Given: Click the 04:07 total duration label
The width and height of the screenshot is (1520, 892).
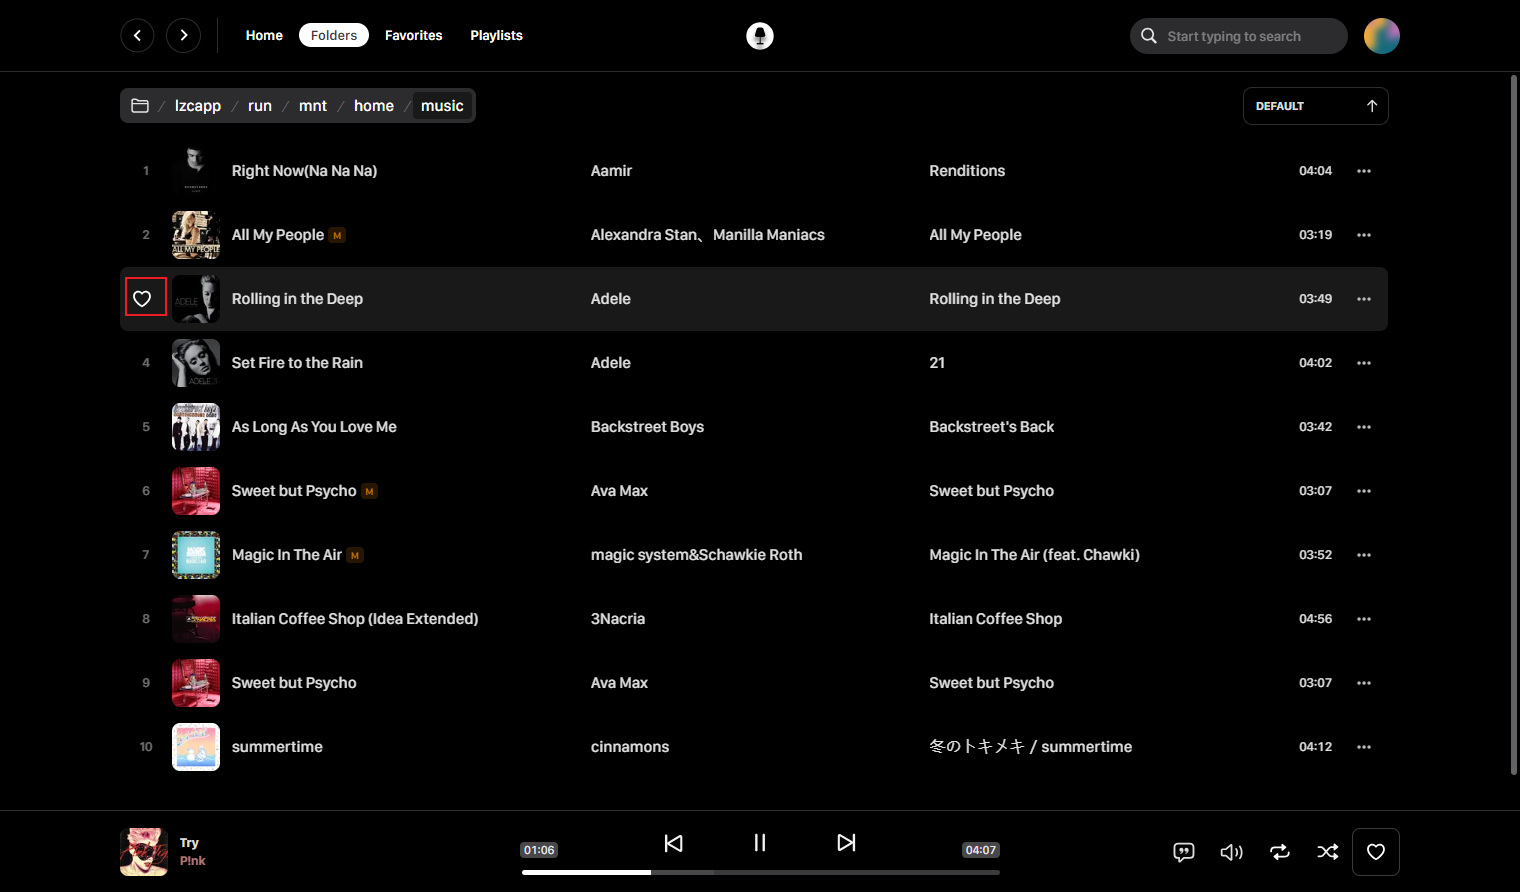Looking at the screenshot, I should click(x=980, y=850).
